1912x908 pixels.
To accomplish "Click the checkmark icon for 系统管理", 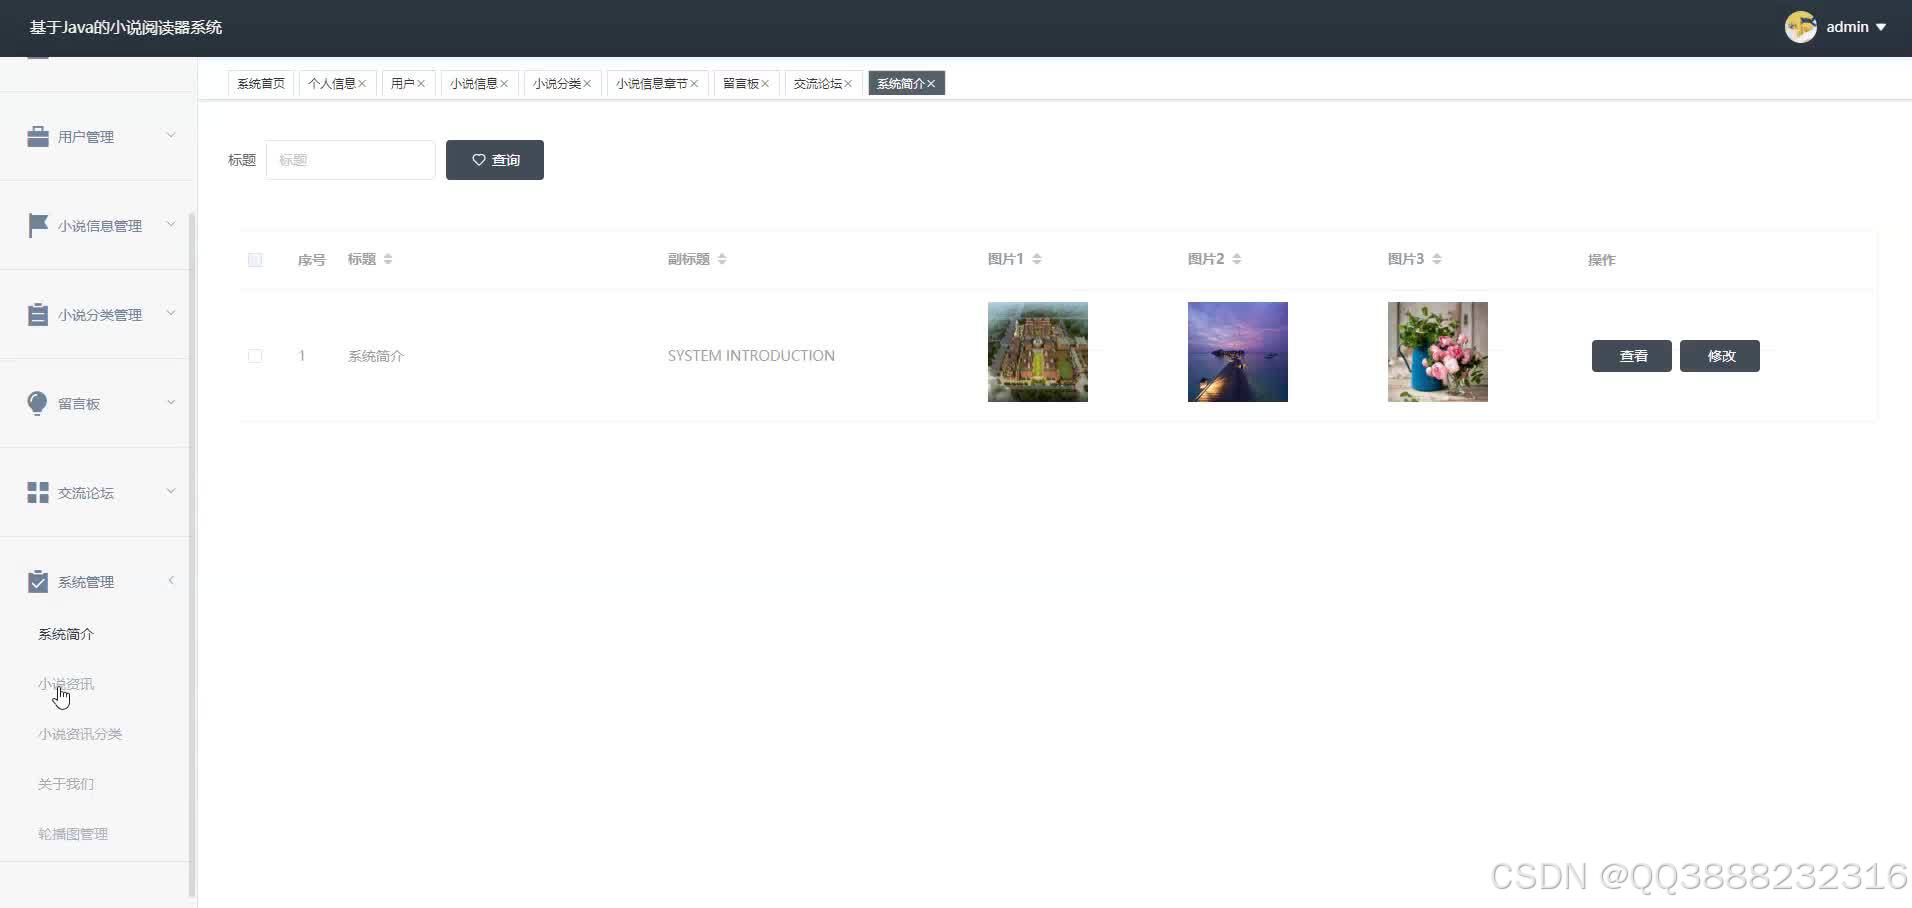I will 38,581.
